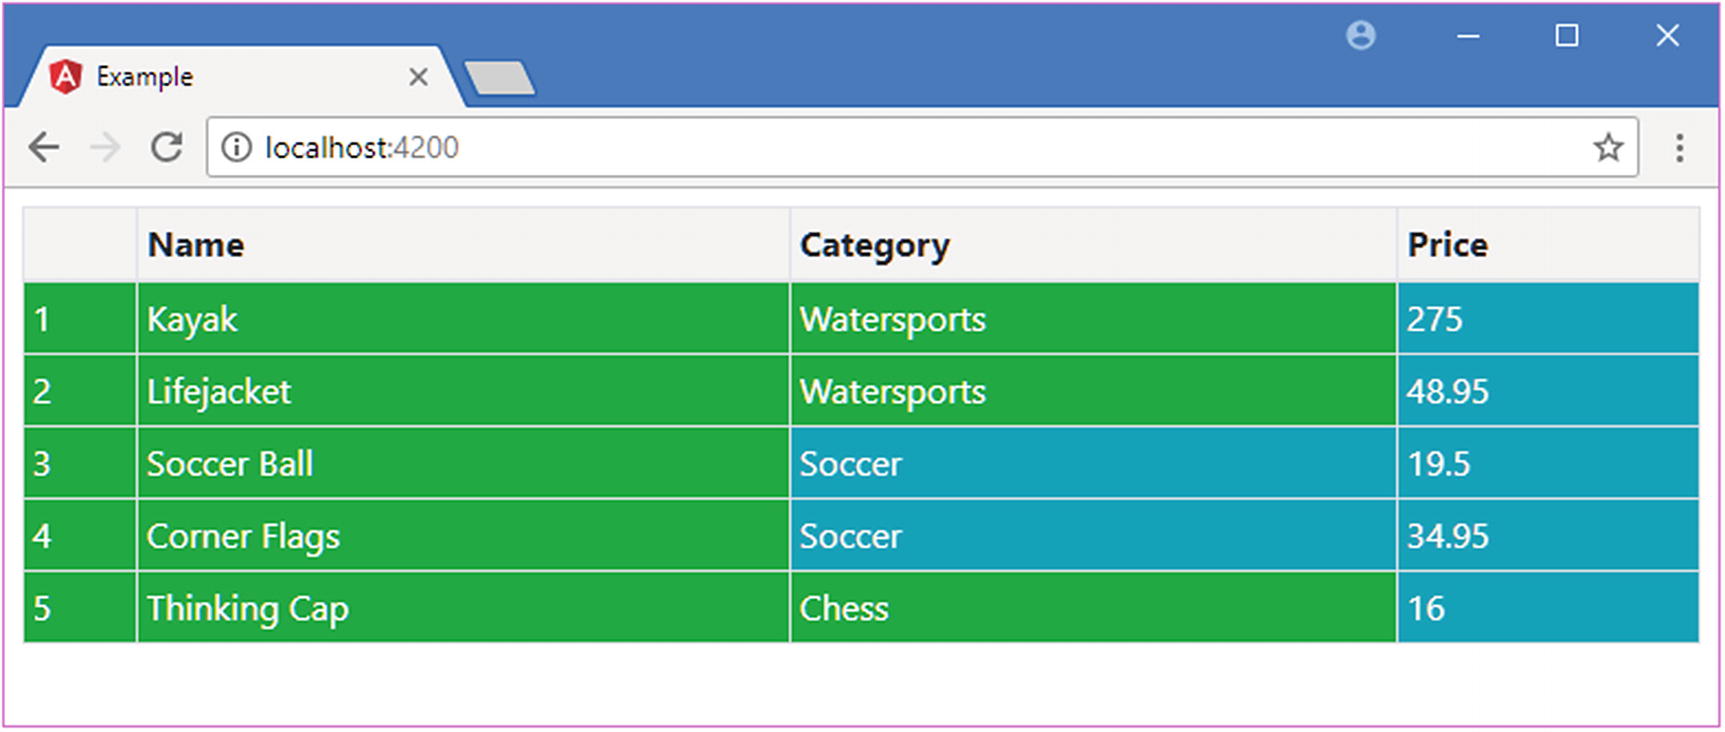Viewport: 1725px width, 732px height.
Task: Click the 48.95 price cell
Action: (1447, 391)
